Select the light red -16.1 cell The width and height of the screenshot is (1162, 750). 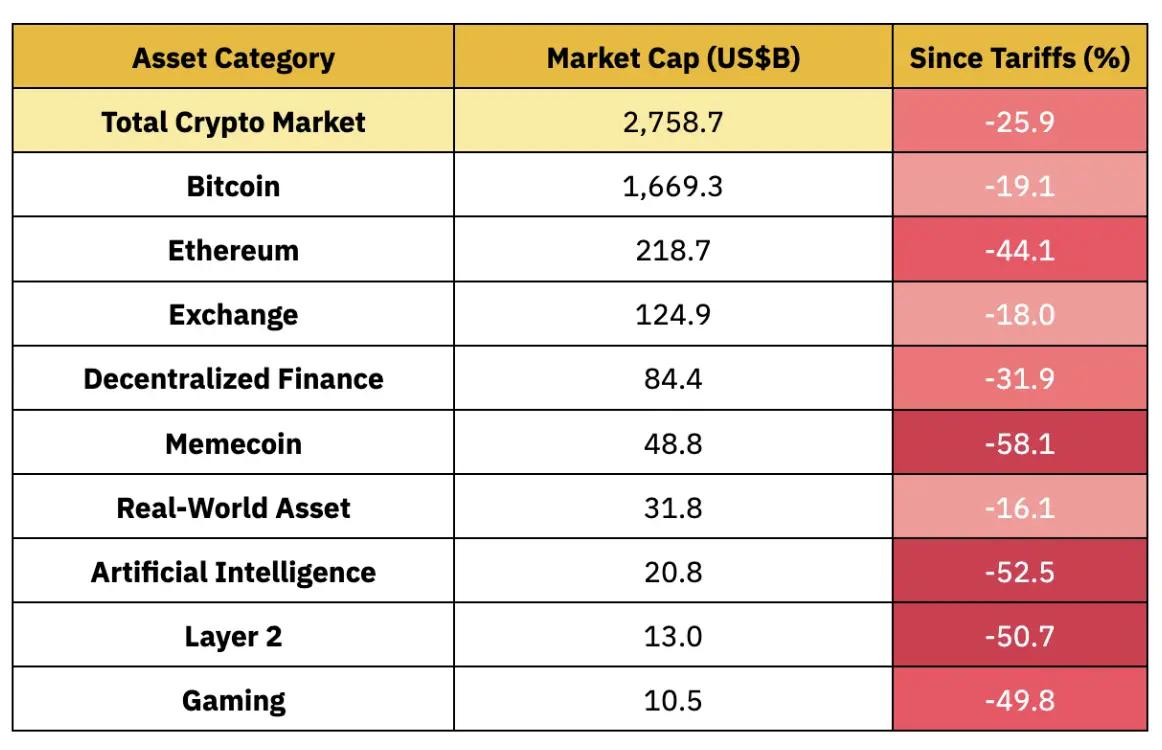point(1019,507)
